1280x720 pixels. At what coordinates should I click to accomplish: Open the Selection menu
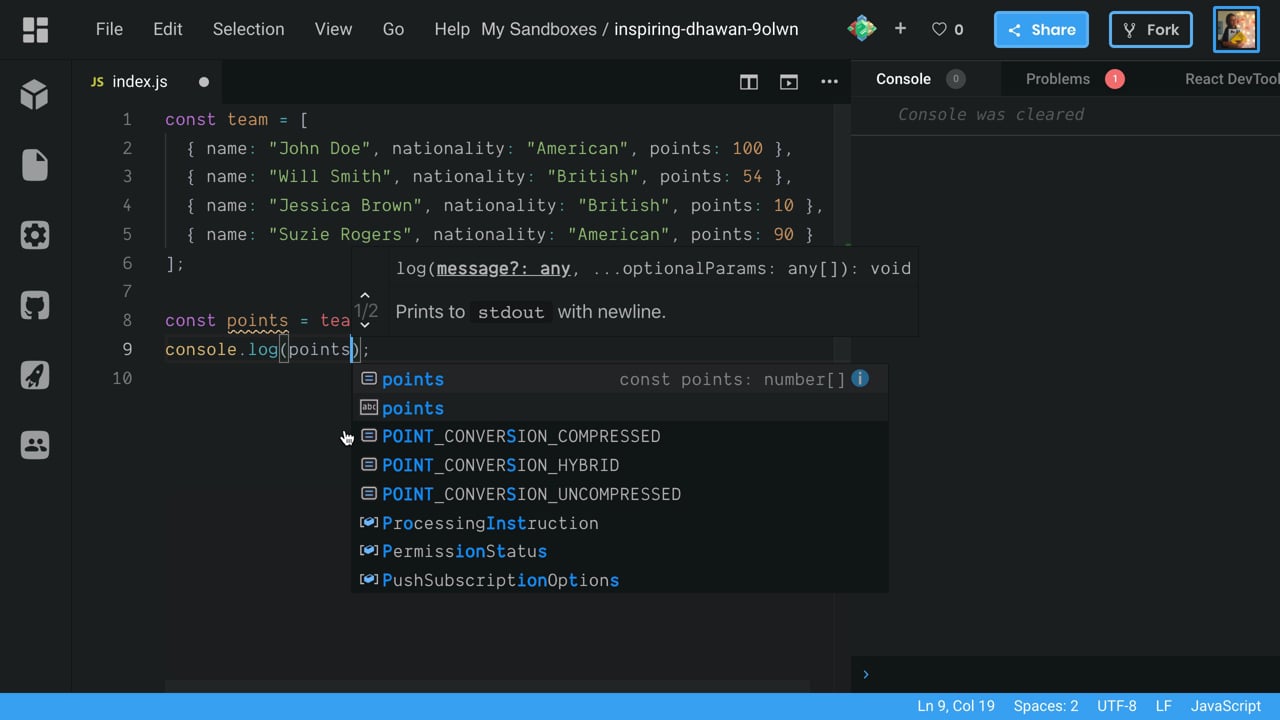(248, 29)
